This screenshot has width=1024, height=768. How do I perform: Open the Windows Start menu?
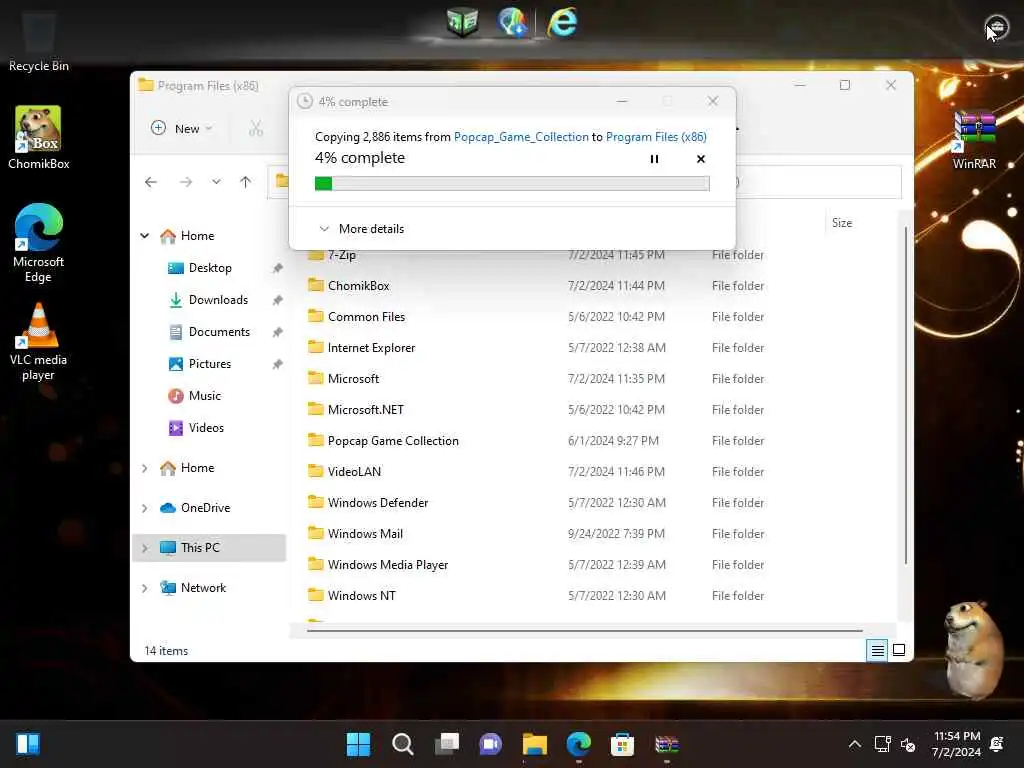pos(358,744)
